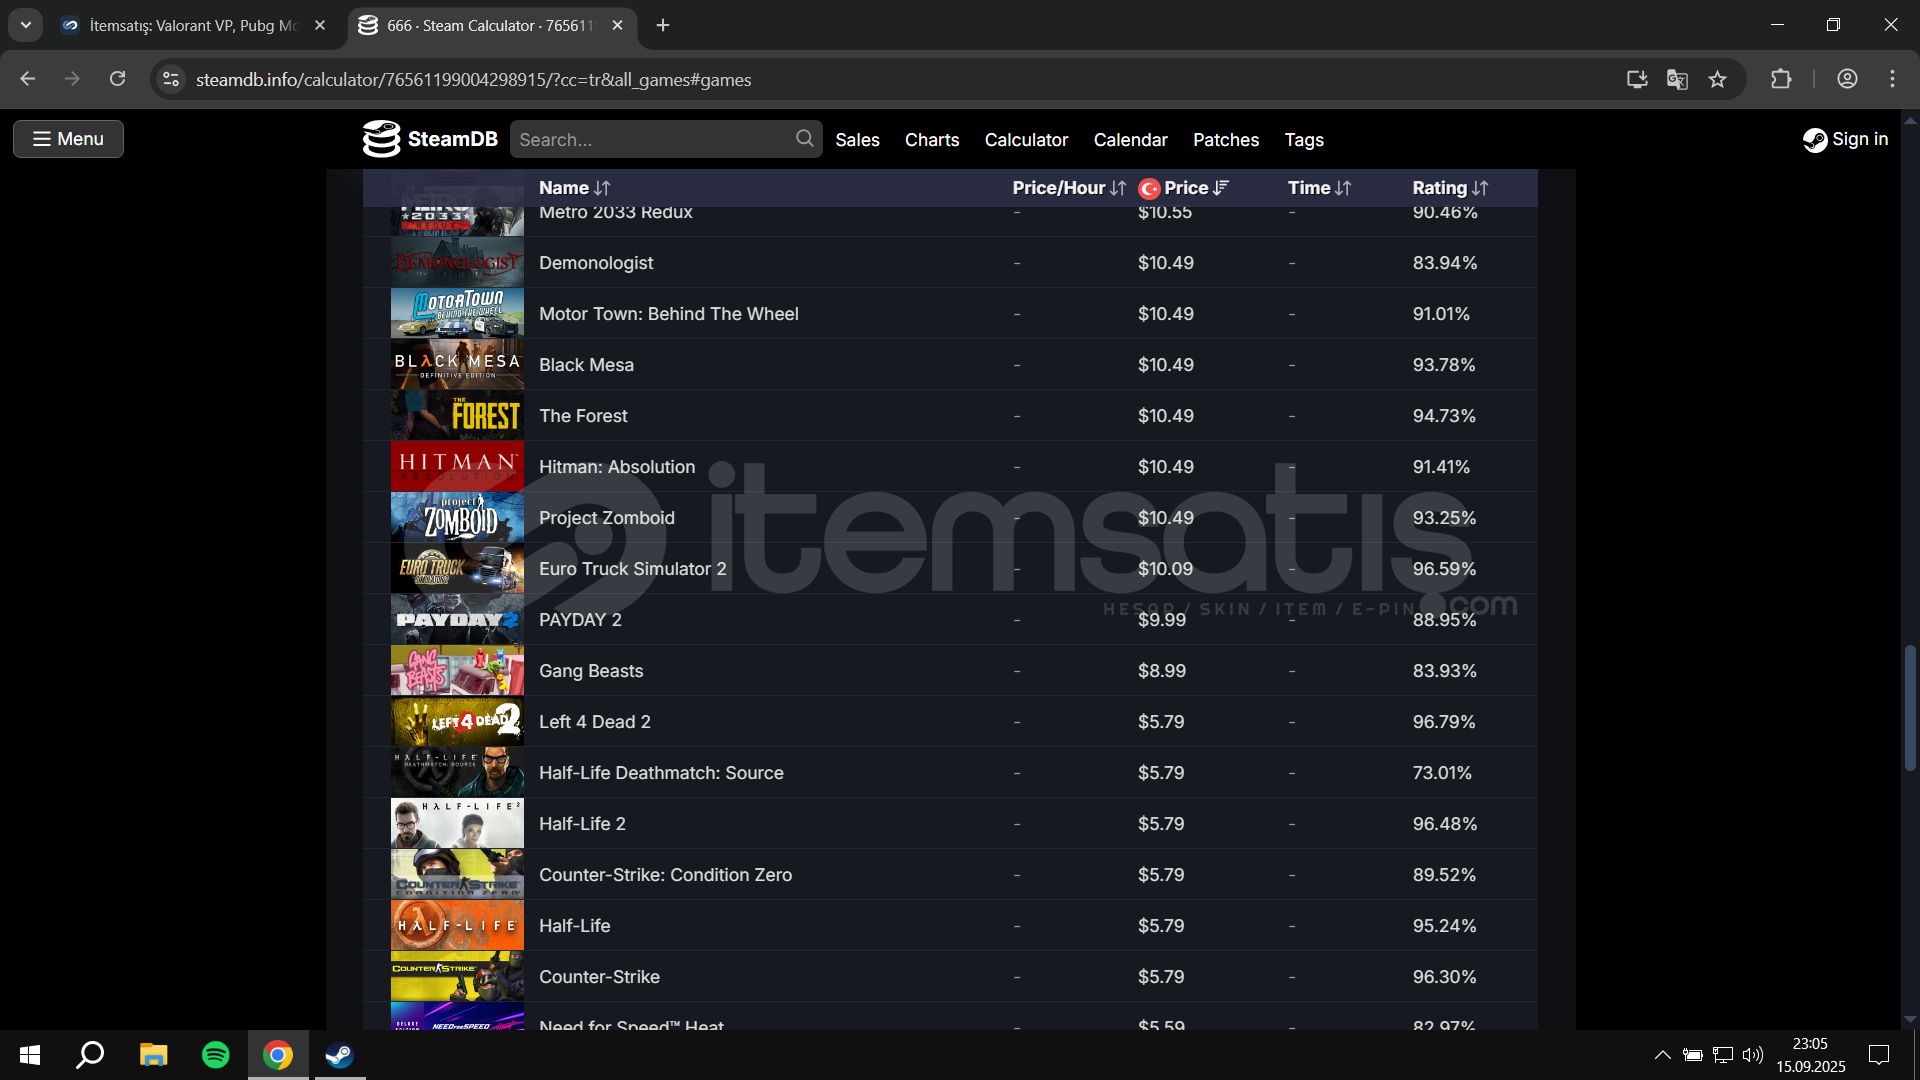
Task: Open the volume control in system tray
Action: tap(1752, 1055)
